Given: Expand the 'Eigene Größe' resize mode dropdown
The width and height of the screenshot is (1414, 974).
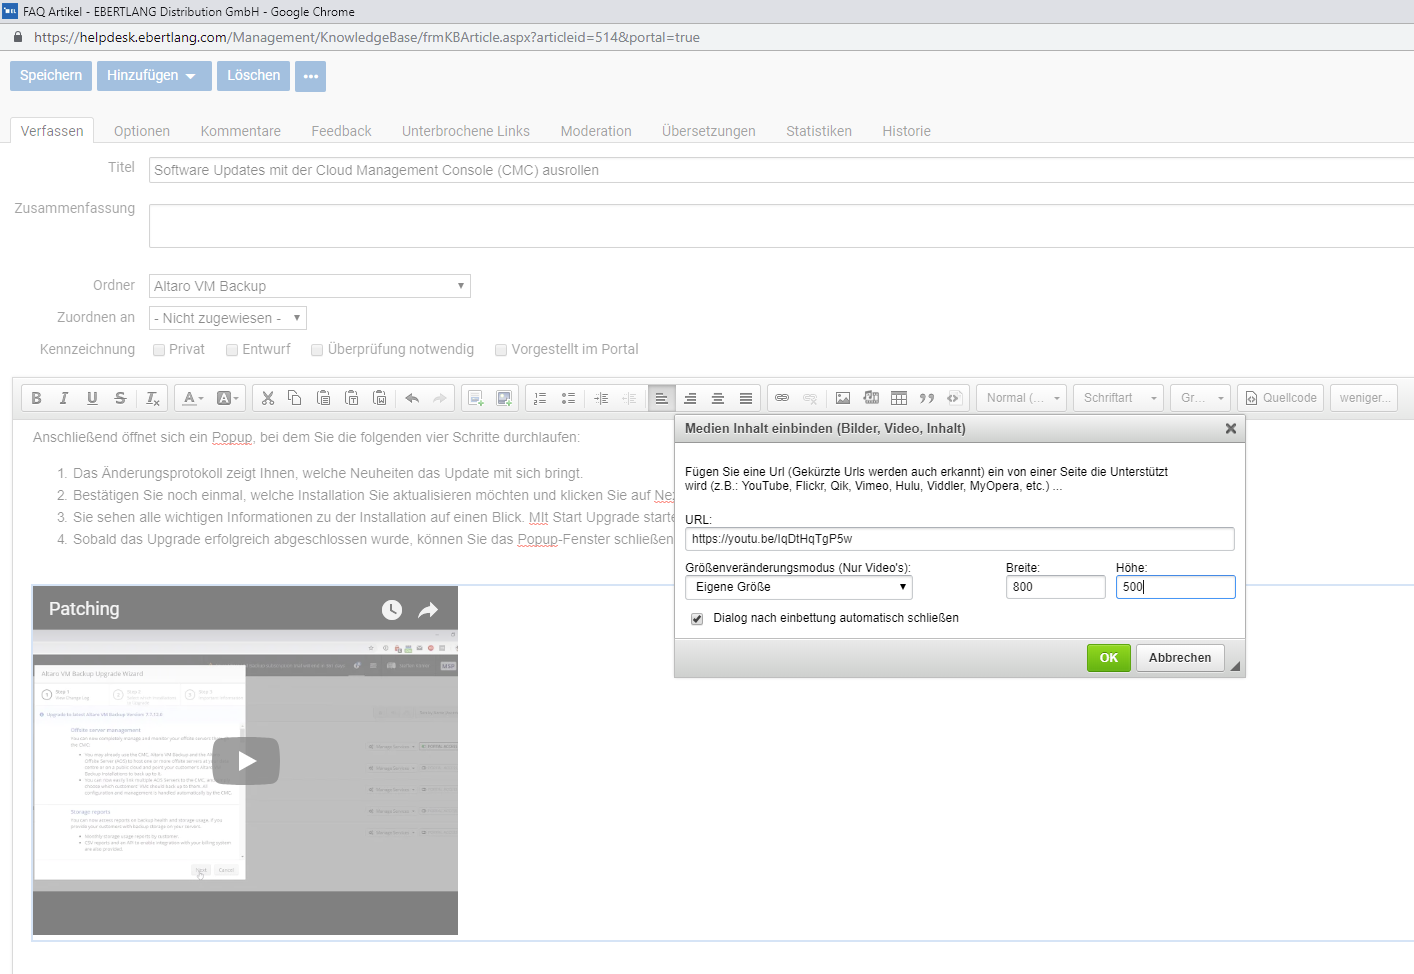Looking at the screenshot, I should pyautogui.click(x=798, y=587).
